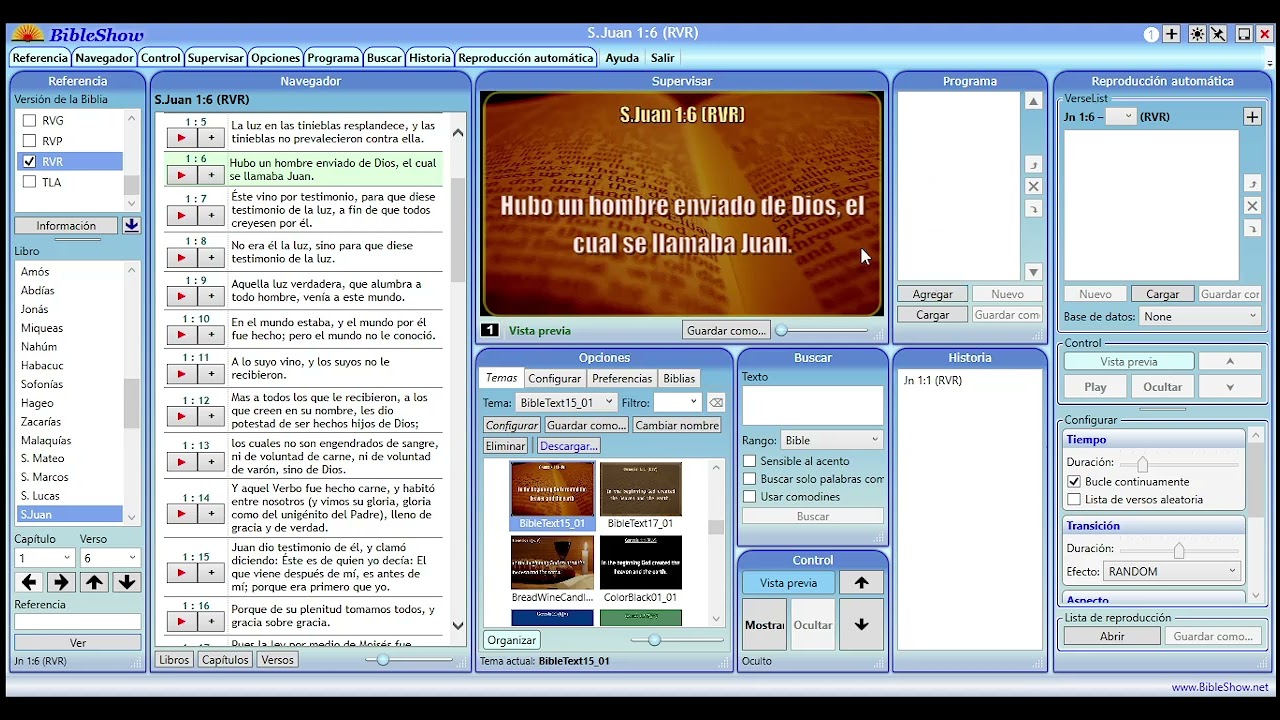Play verse 1:12 in Navegador

click(x=181, y=416)
